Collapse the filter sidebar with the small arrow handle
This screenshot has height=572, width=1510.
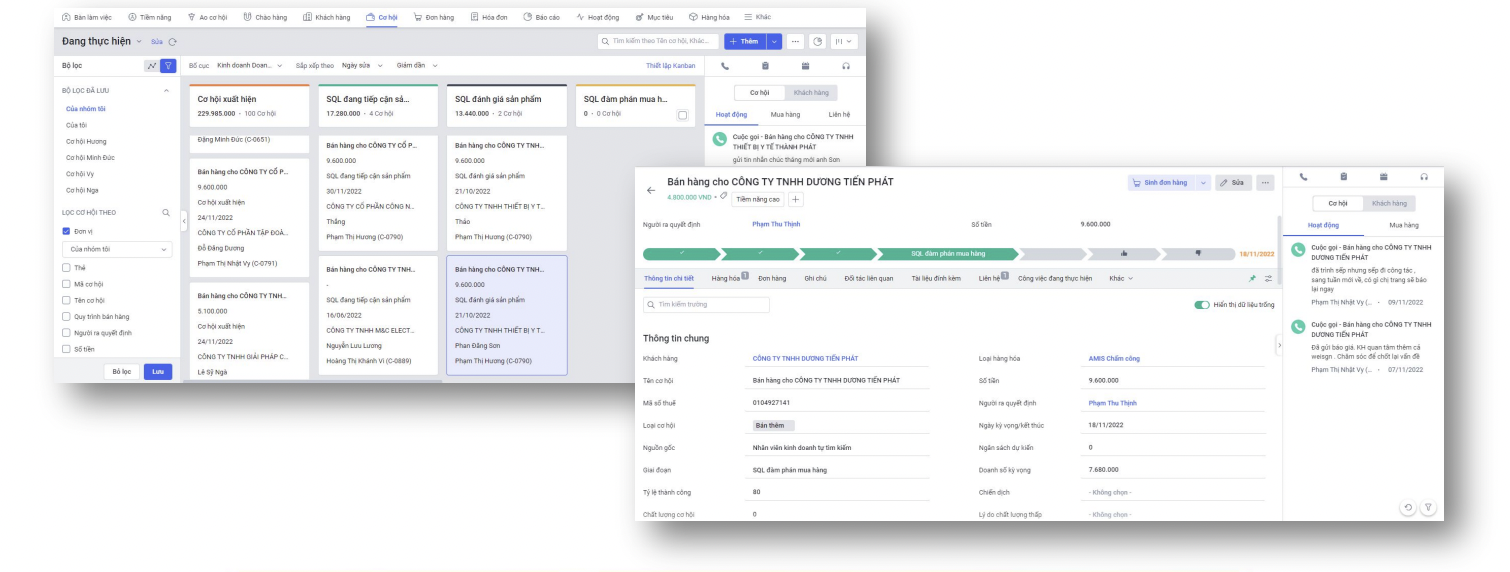[183, 220]
